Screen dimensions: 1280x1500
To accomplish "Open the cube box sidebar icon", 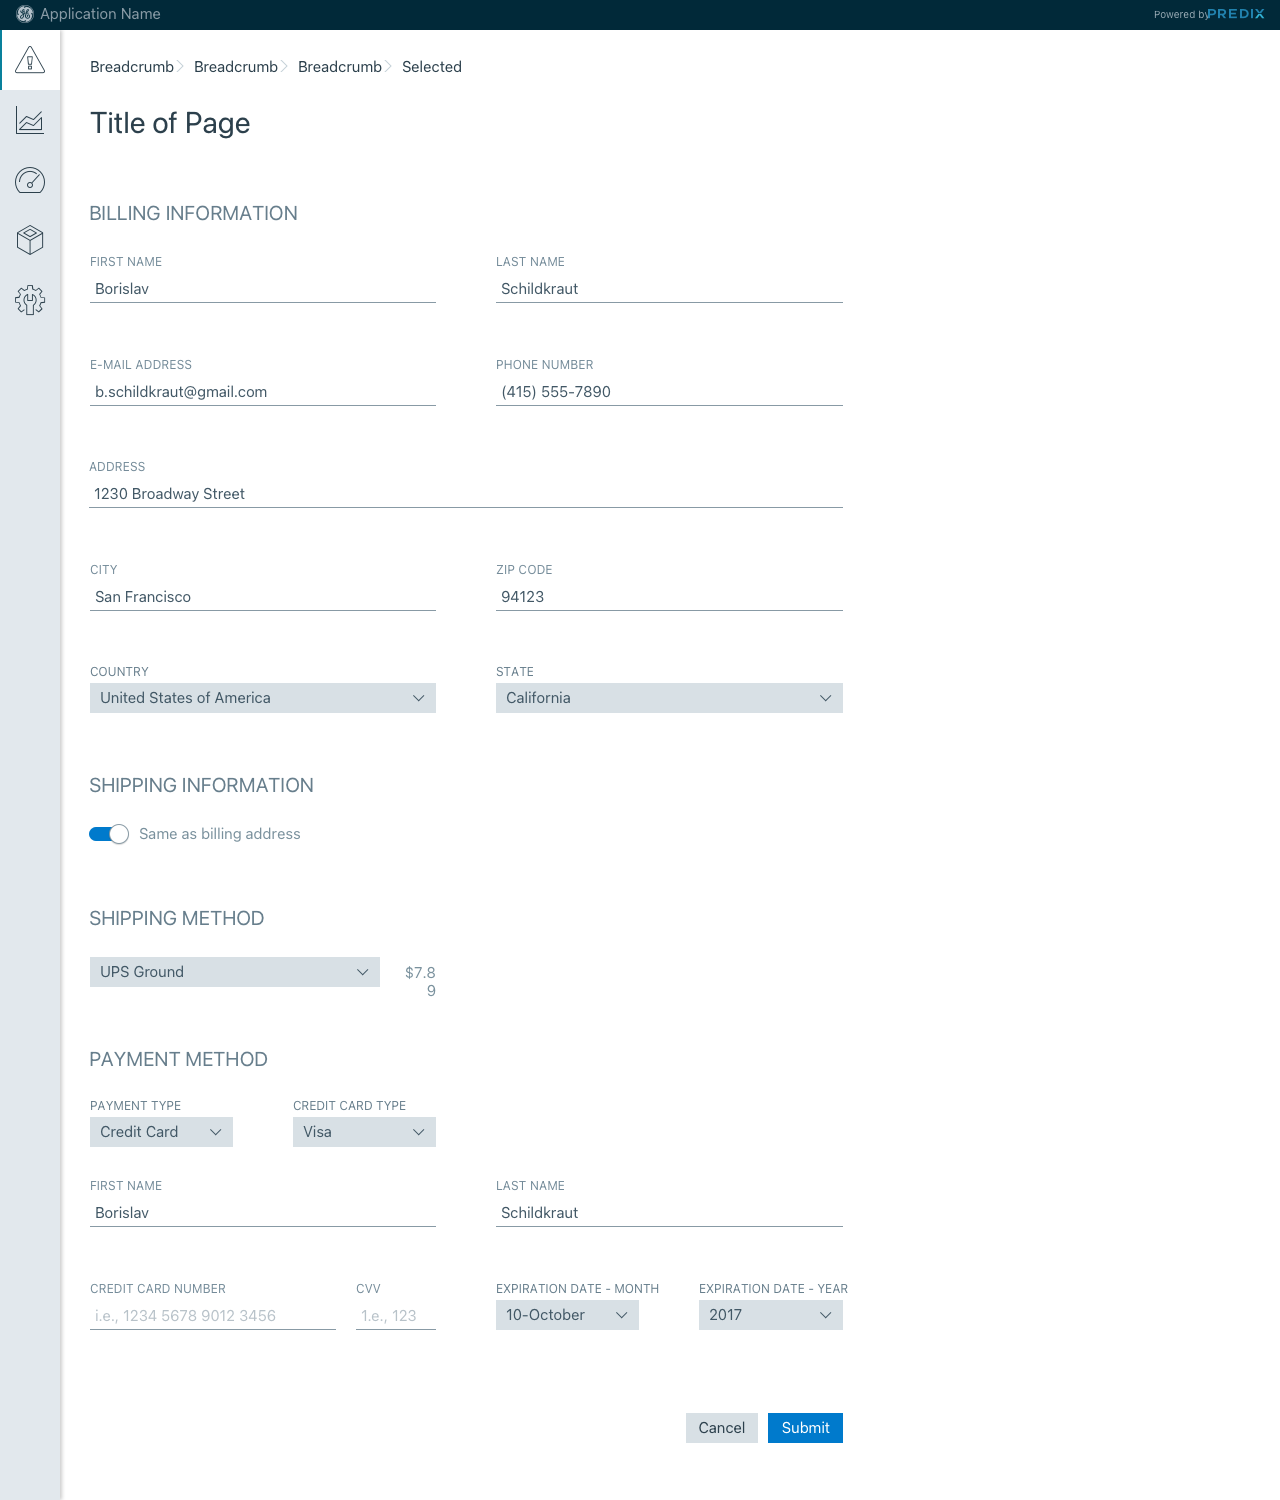I will pyautogui.click(x=30, y=240).
